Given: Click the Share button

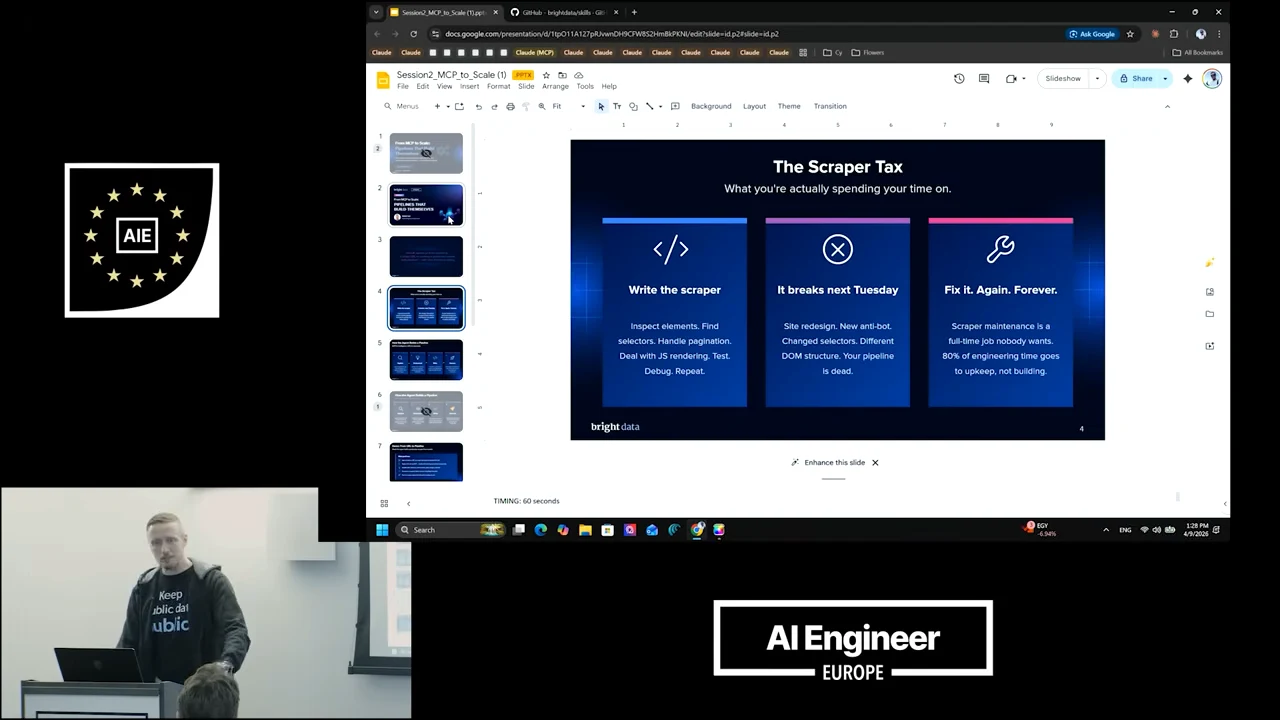Looking at the screenshot, I should (1136, 78).
